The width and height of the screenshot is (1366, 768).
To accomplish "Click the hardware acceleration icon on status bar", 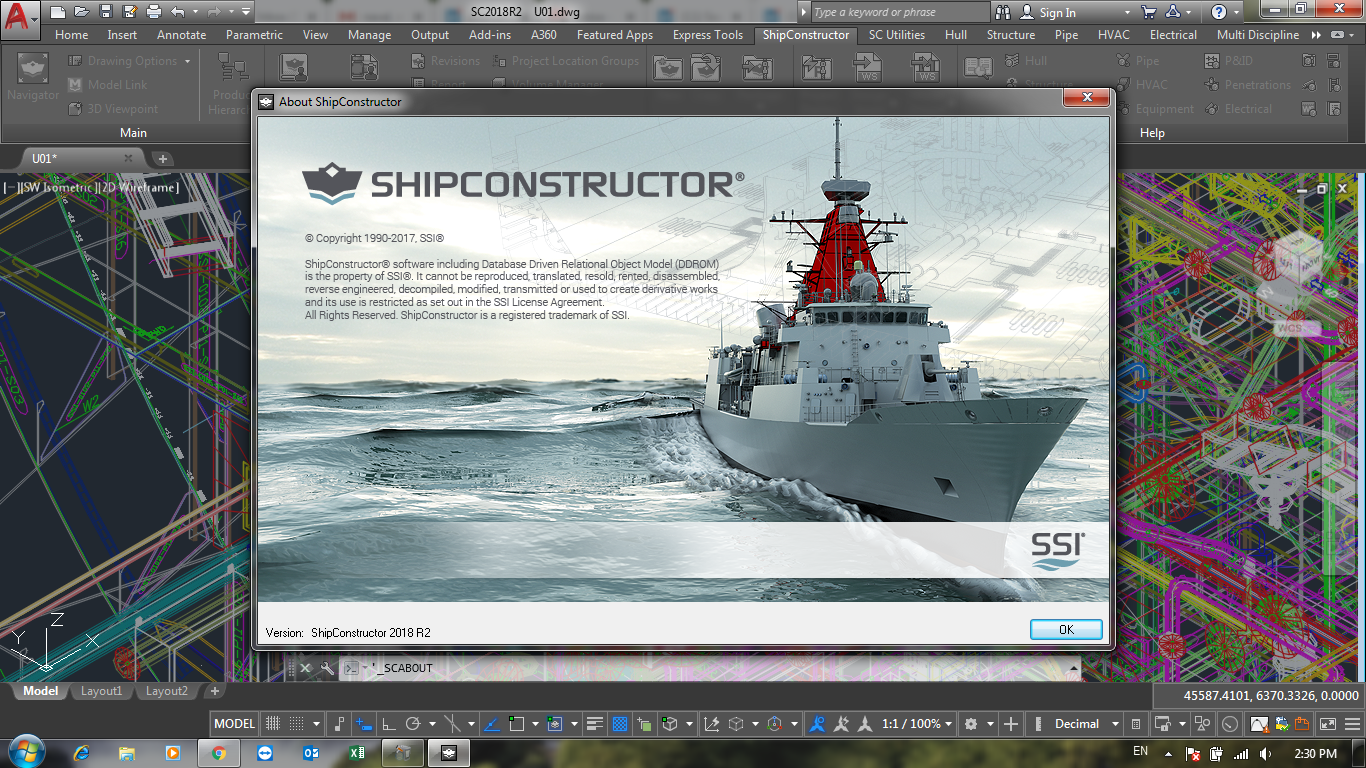I will (x=1258, y=723).
